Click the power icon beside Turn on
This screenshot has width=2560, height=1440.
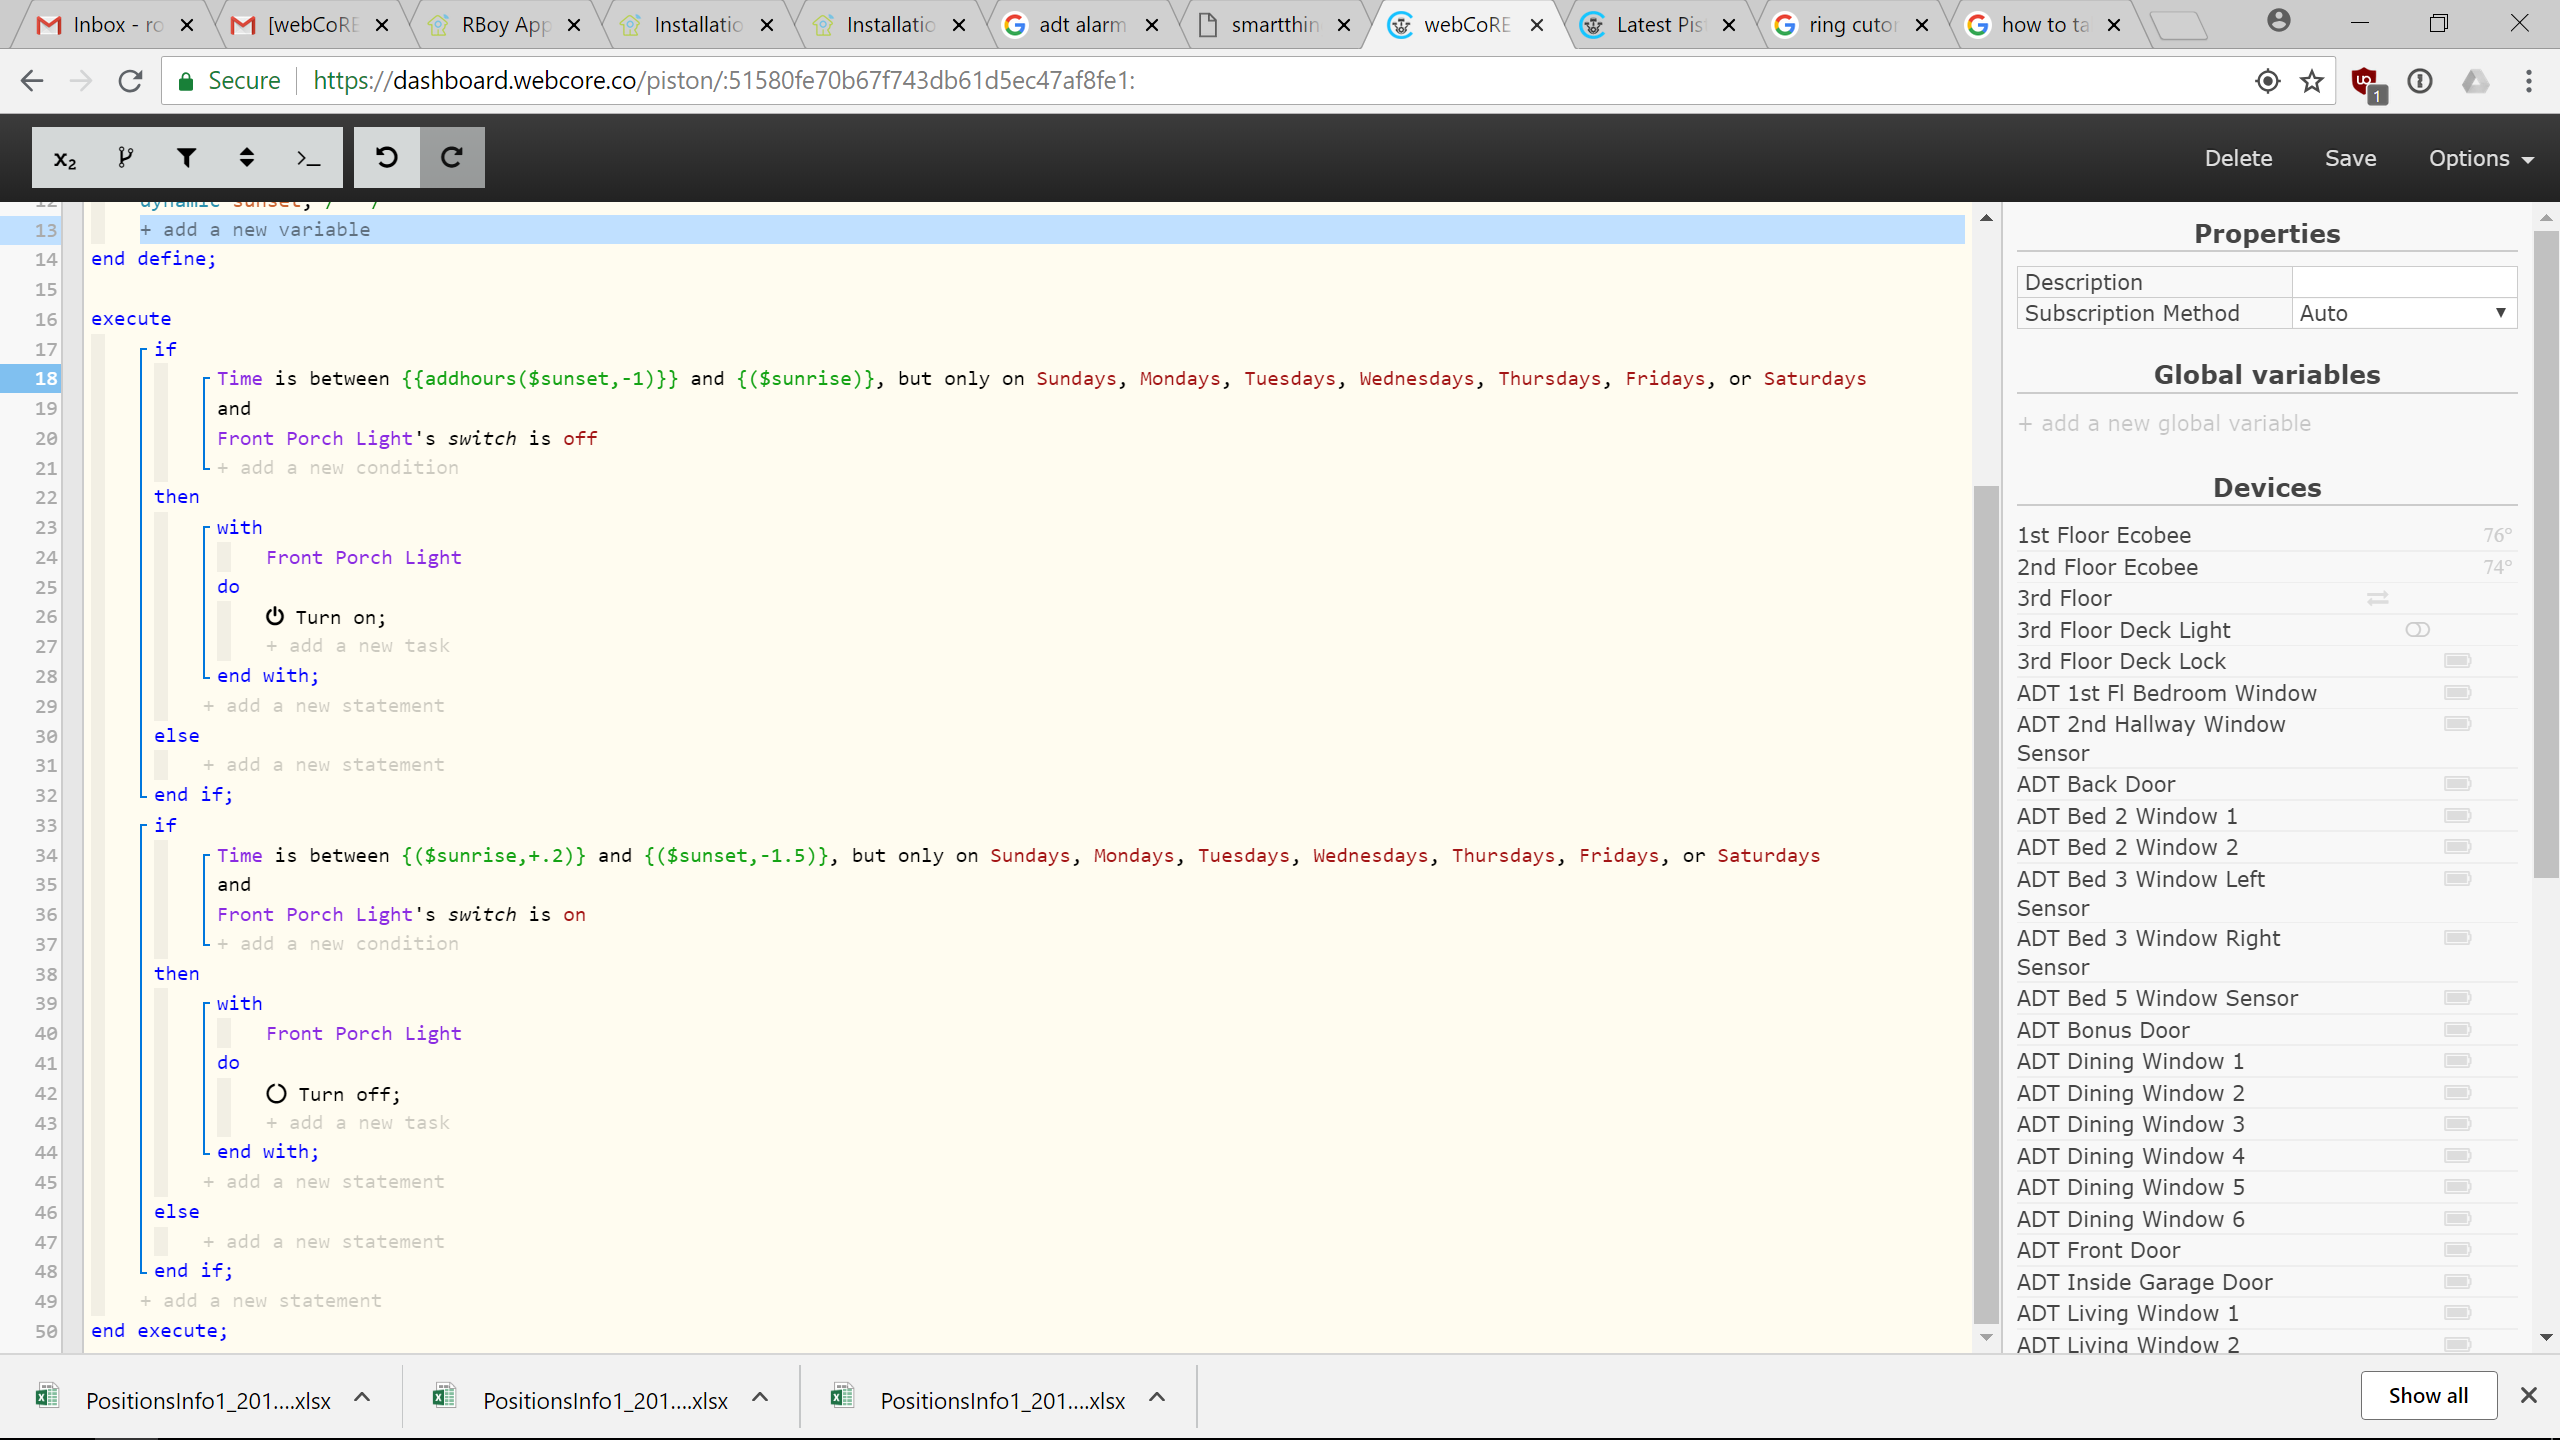(275, 617)
